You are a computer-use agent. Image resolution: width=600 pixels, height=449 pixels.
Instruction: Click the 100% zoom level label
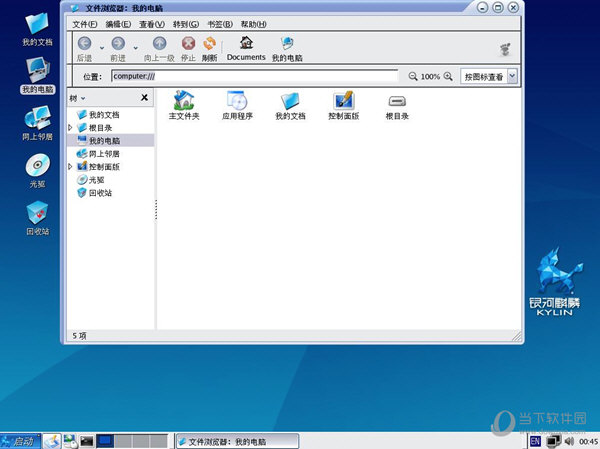(x=430, y=77)
